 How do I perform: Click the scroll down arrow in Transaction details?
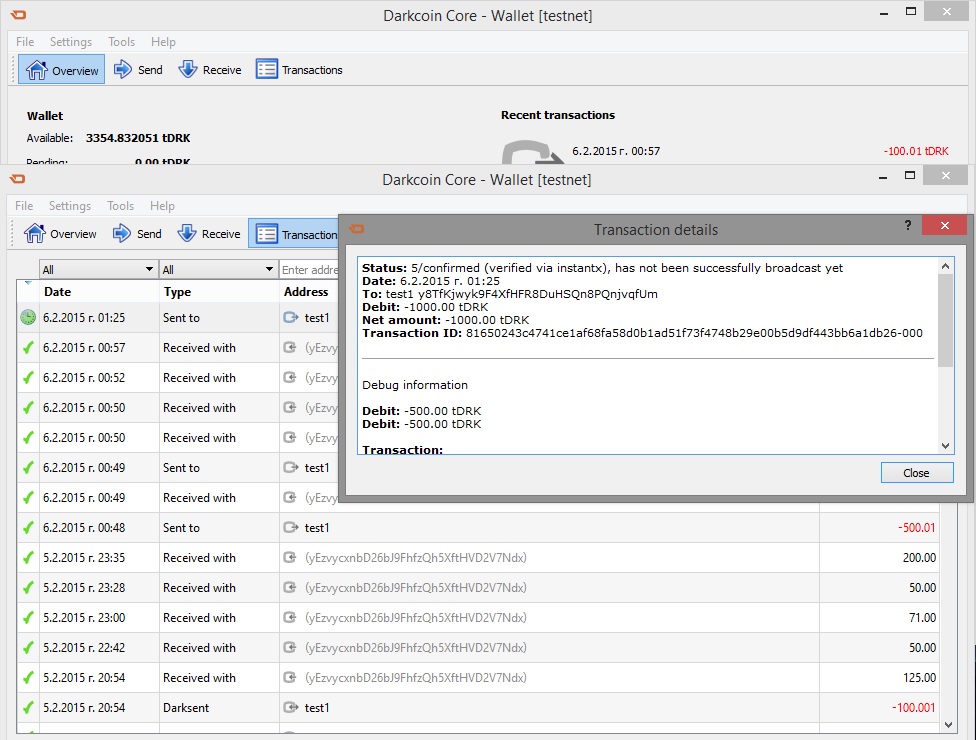[x=946, y=446]
